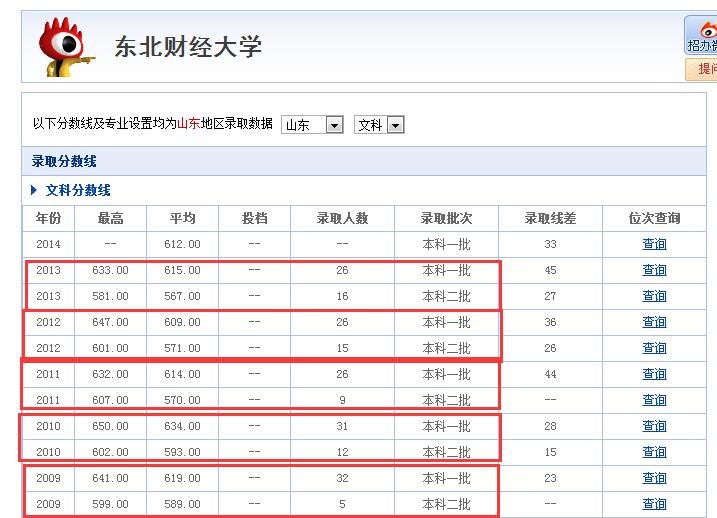Select the 633.00 highest score cell
Viewport: 717px width, 518px height.
(110, 270)
